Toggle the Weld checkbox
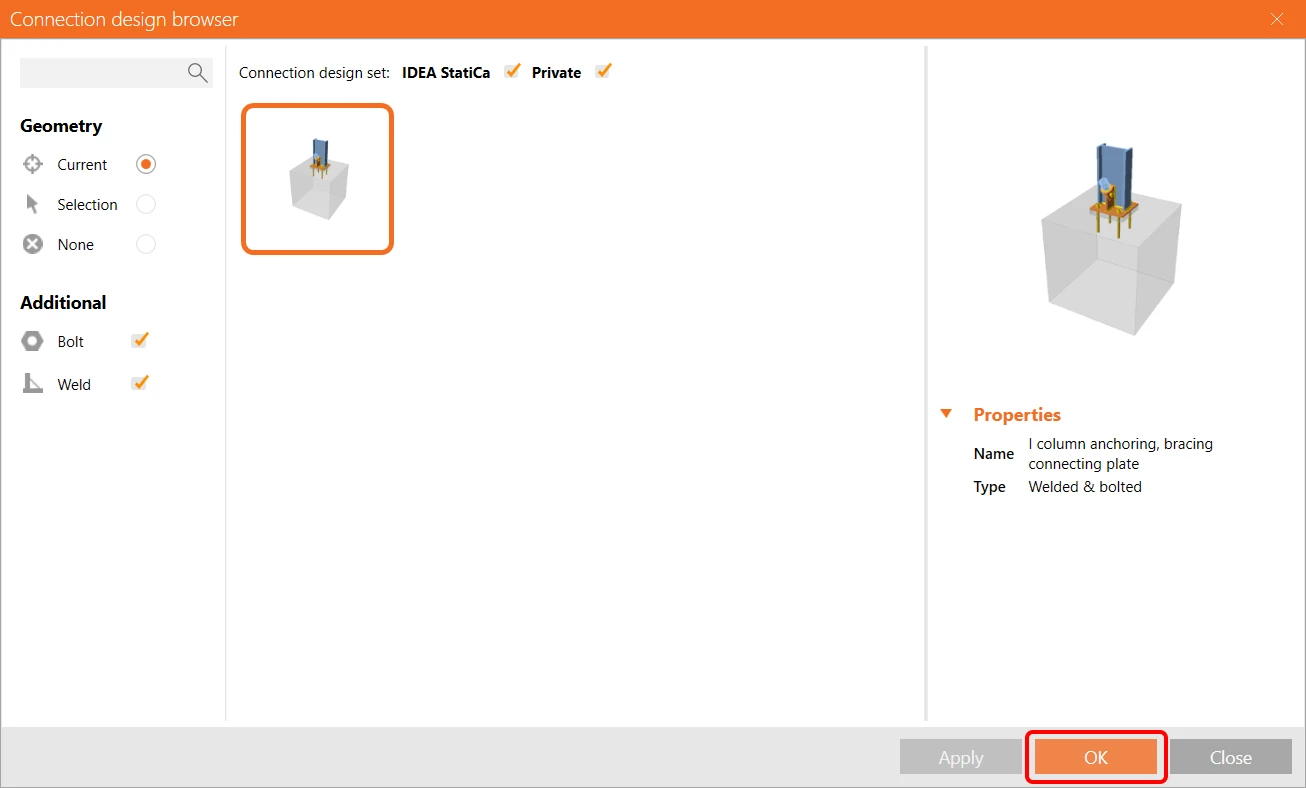This screenshot has height=788, width=1306. (140, 383)
